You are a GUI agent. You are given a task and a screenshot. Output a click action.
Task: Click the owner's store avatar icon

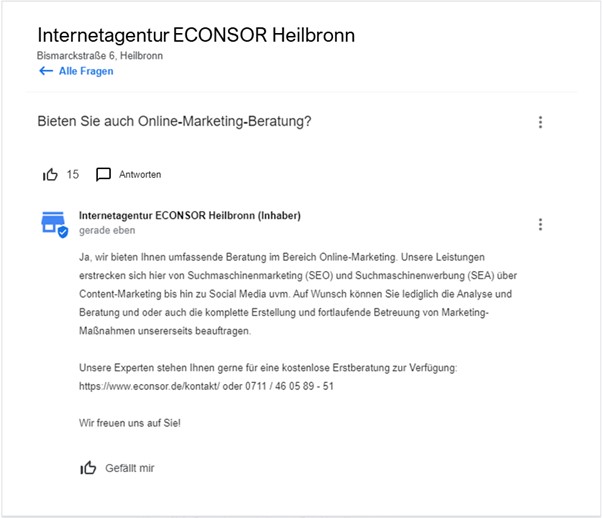(52, 223)
